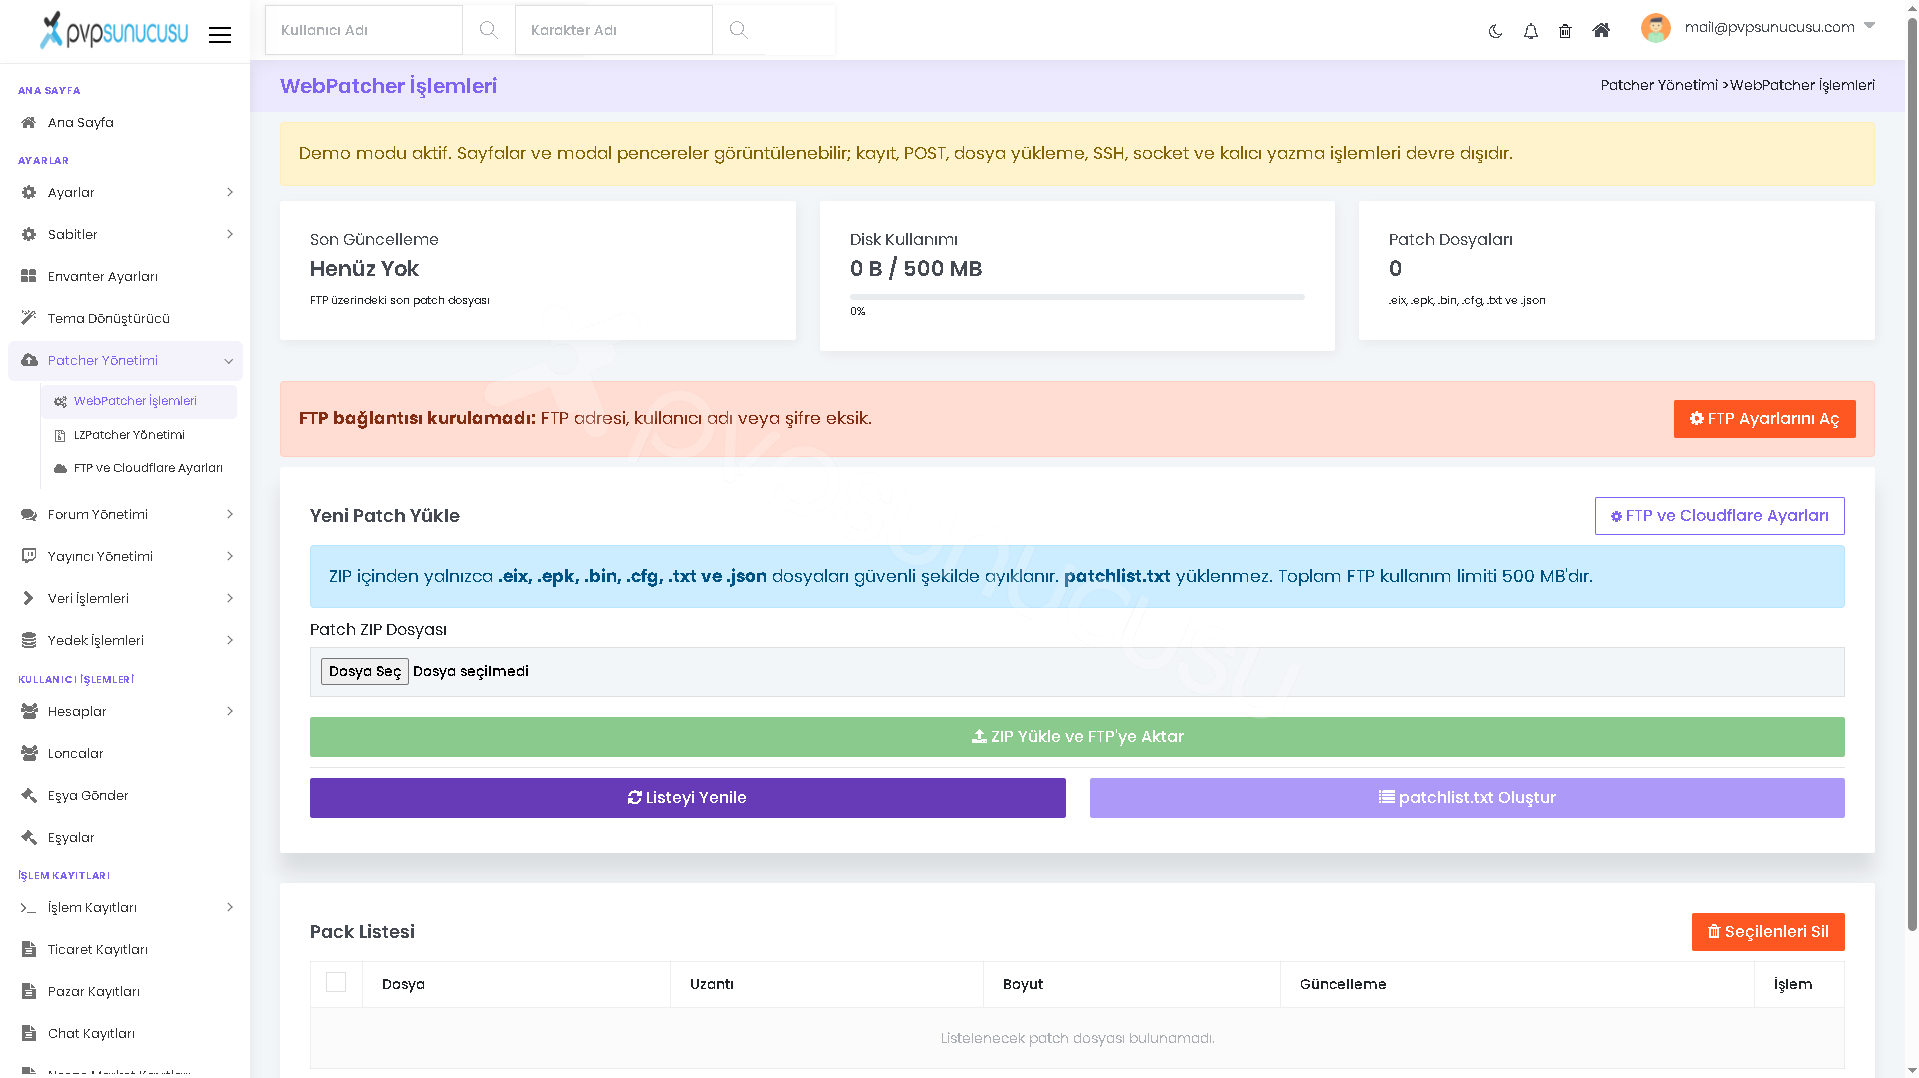Go to FTP ve Cloudflare Ayarları sidebar item
1919x1078 pixels.
[138, 468]
